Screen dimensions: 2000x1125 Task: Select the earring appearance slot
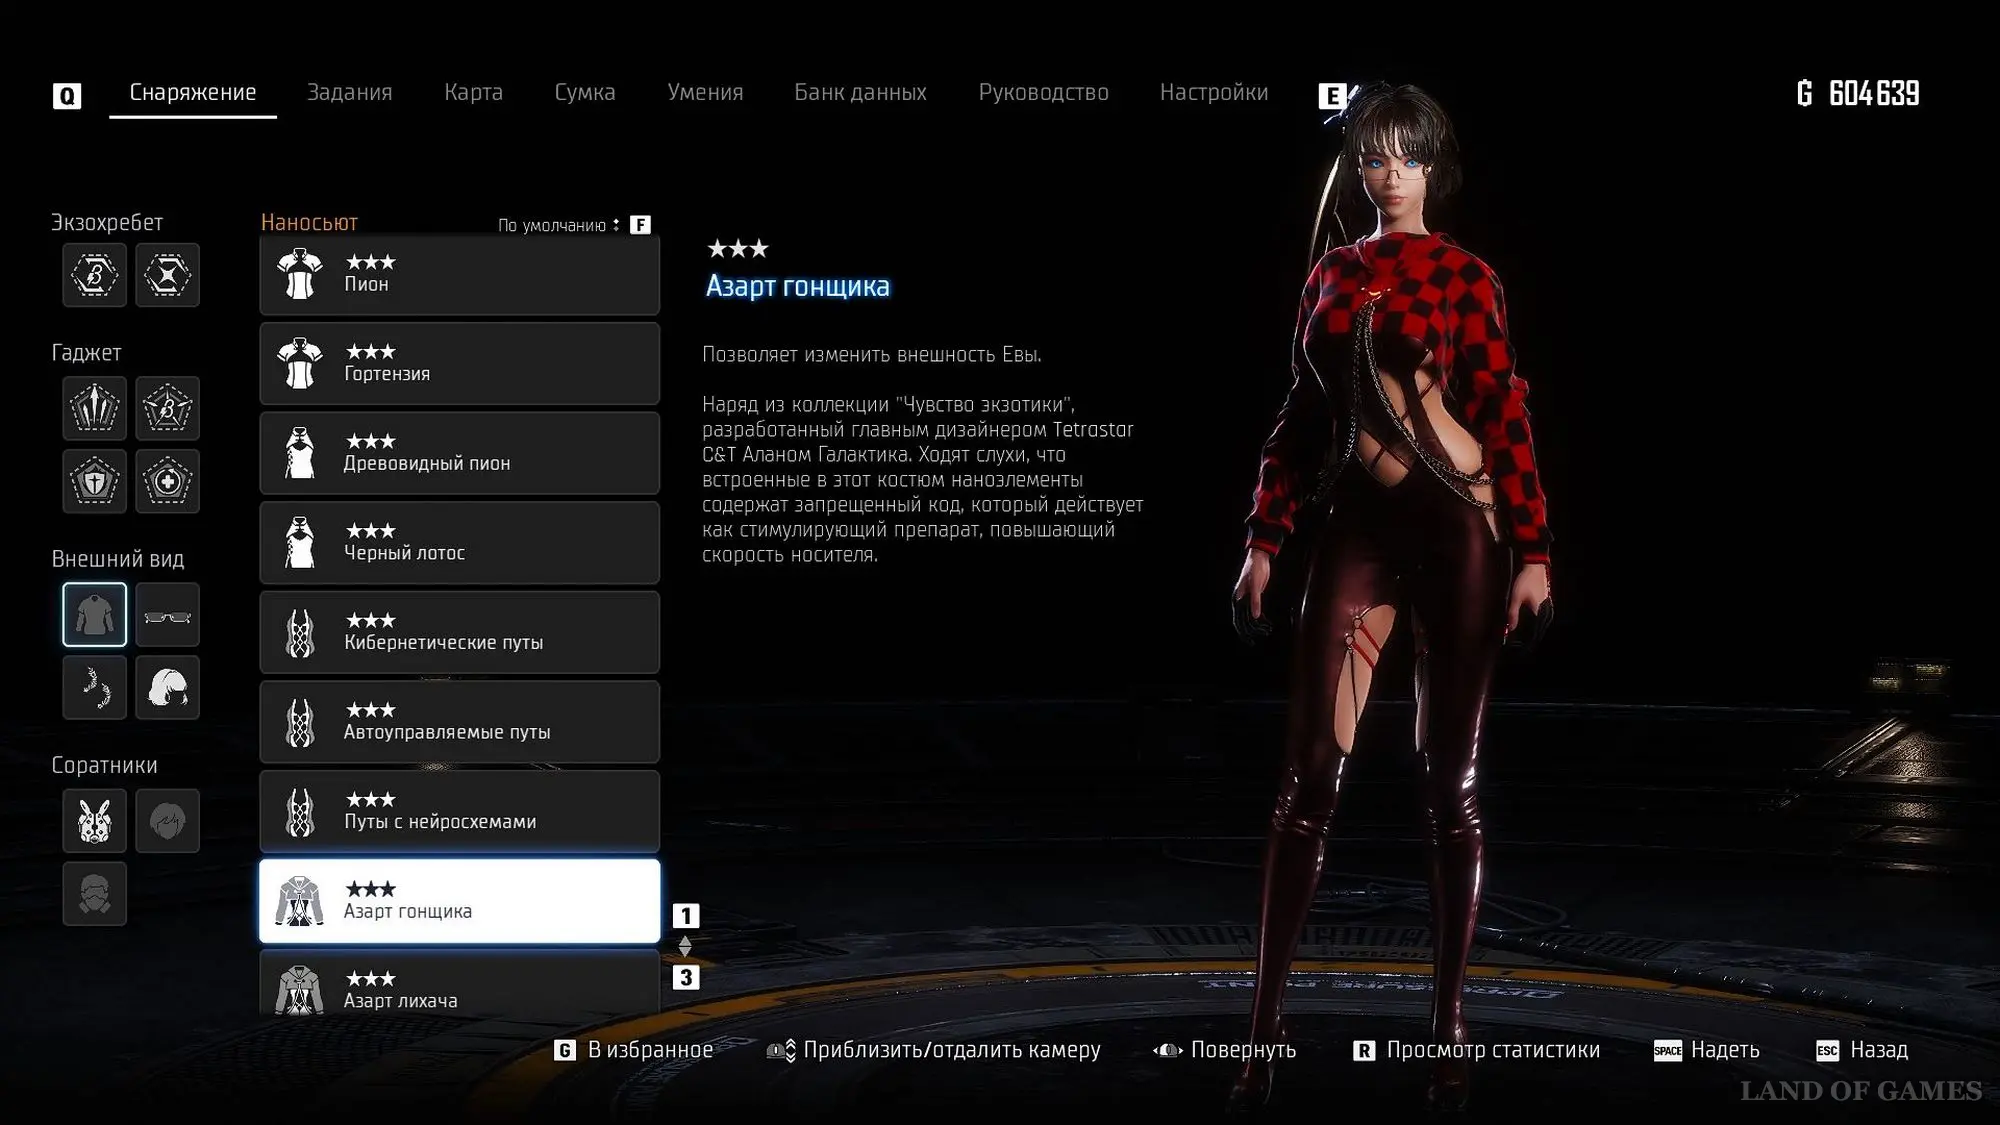pos(95,688)
